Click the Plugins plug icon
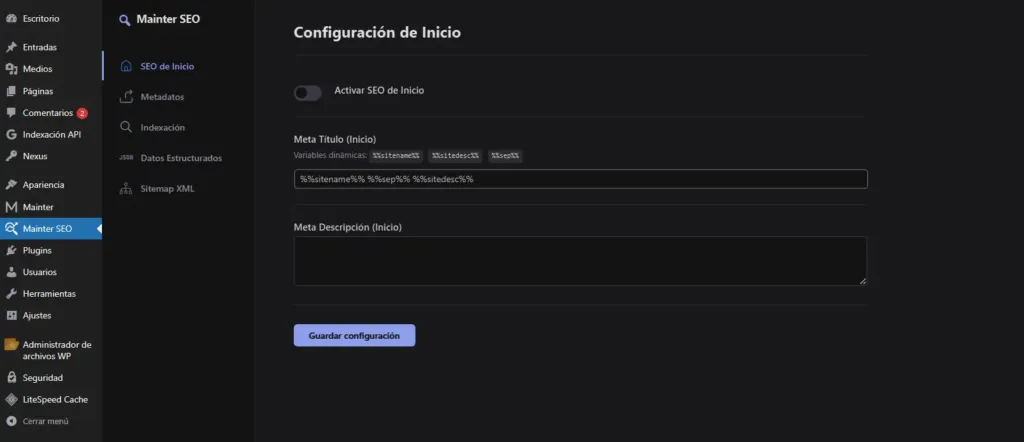Image resolution: width=1024 pixels, height=442 pixels. (11, 250)
